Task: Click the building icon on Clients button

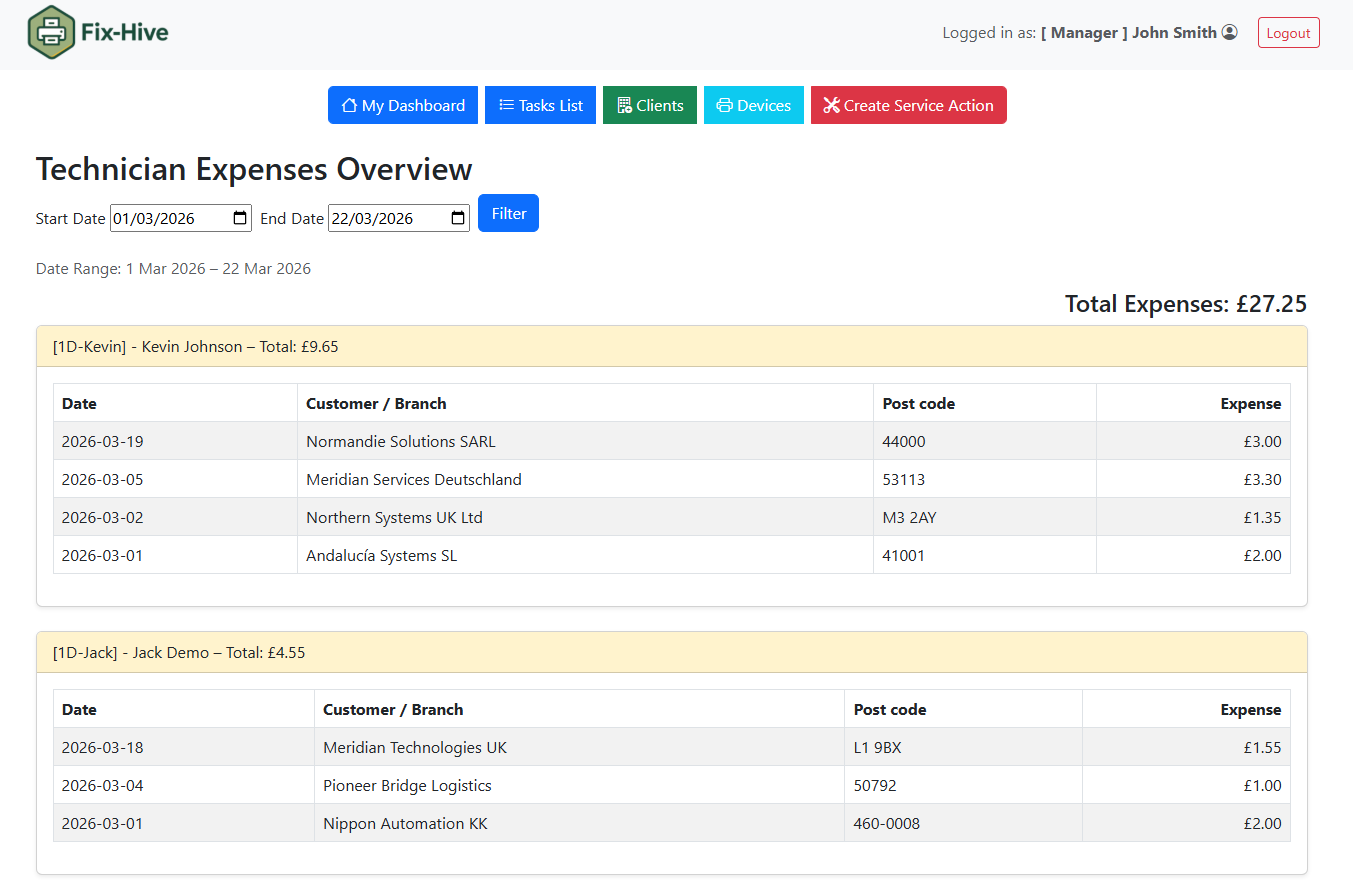Action: click(x=624, y=105)
